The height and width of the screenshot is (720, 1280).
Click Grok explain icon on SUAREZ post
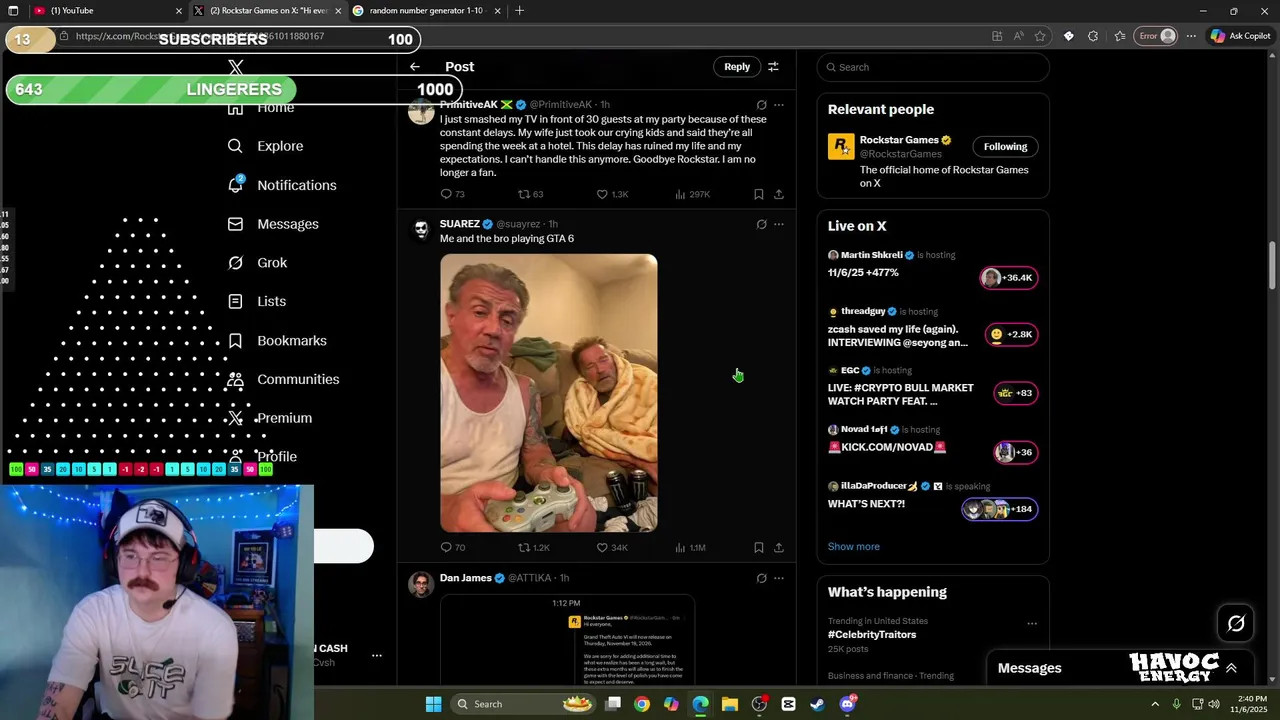pos(761,224)
